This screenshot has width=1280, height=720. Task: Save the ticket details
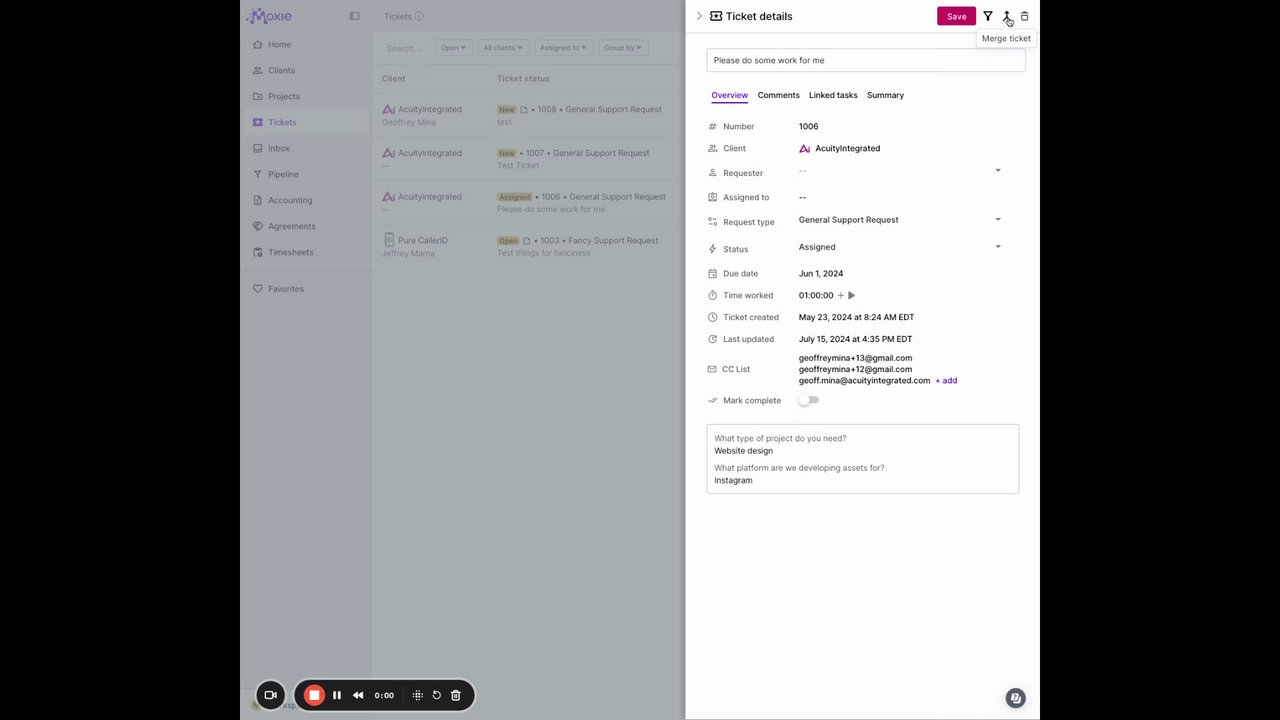[x=956, y=16]
